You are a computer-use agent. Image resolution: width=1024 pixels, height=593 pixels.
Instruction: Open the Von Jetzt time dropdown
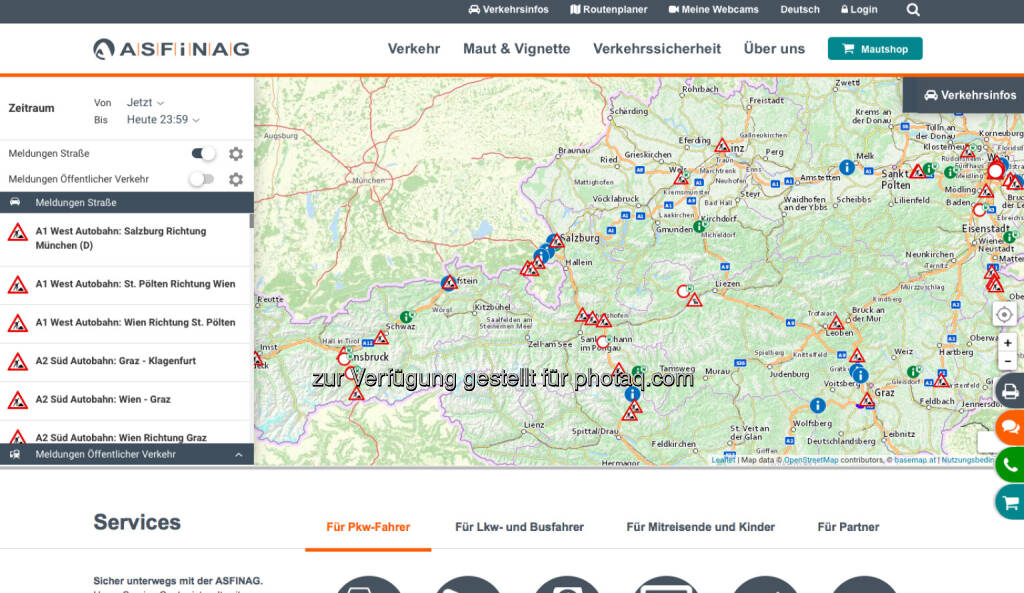pos(145,103)
